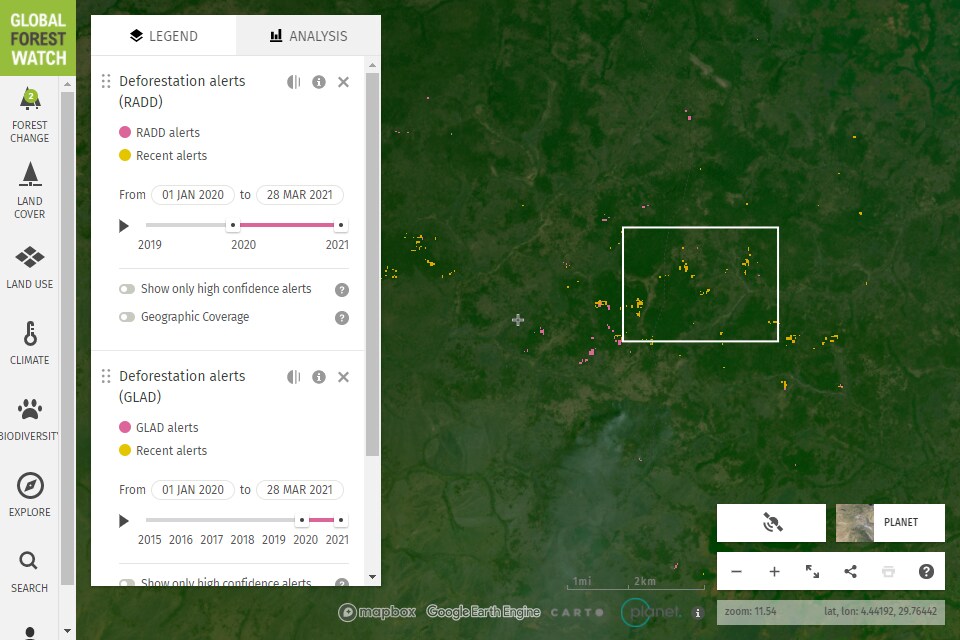Remove the RADD deforestation alerts layer
The height and width of the screenshot is (640, 960).
point(343,82)
